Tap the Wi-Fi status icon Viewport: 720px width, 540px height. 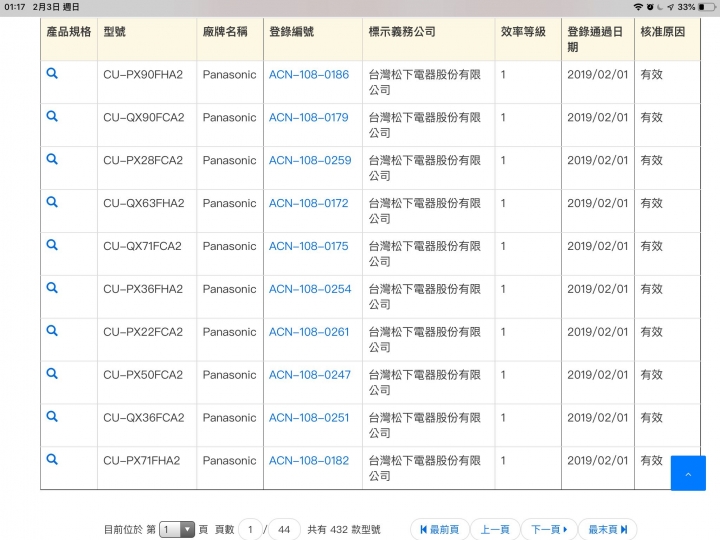point(638,7)
